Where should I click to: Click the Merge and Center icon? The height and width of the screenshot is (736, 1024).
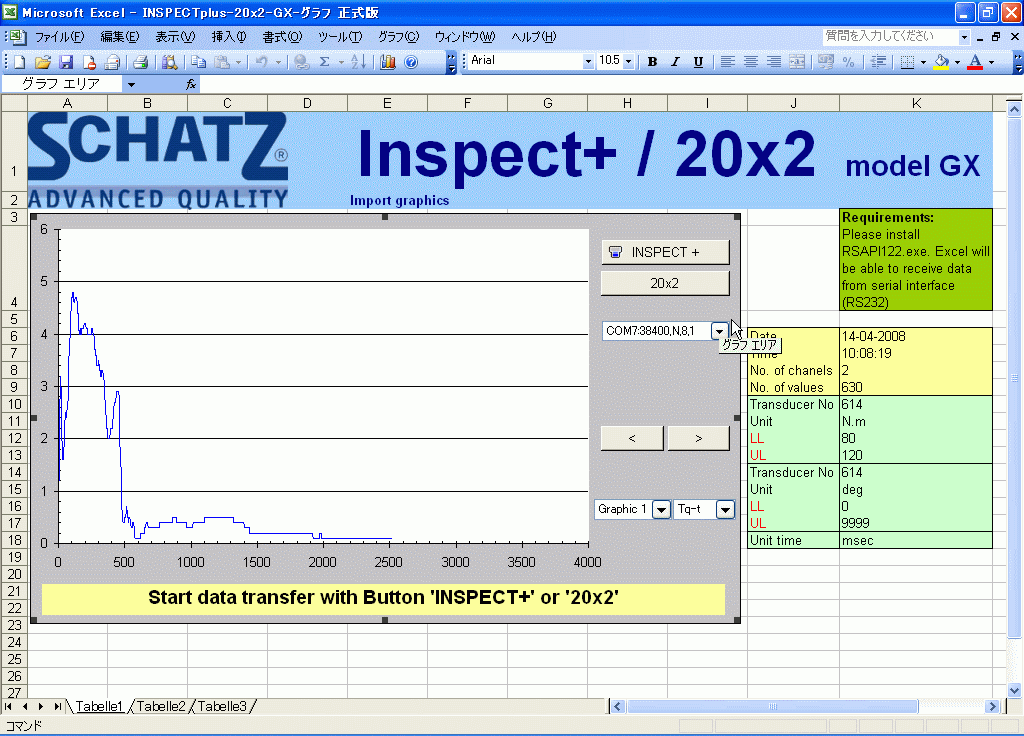[797, 62]
